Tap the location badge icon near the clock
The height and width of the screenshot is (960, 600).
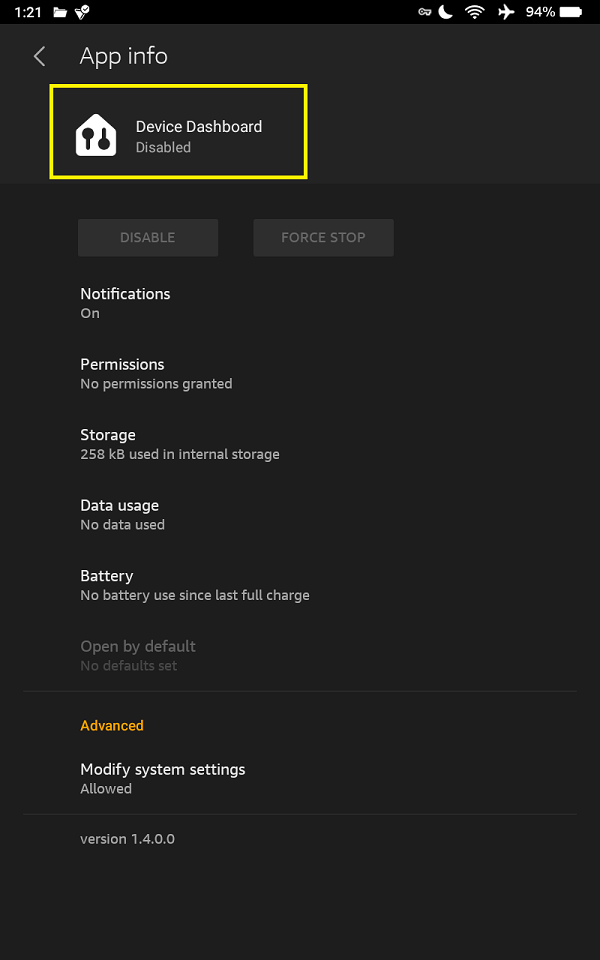click(83, 12)
